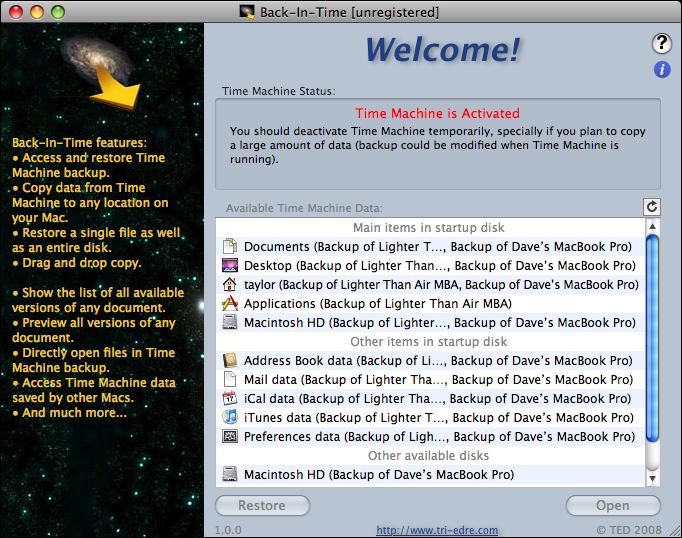Viewport: 682px width, 538px height.
Task: Click the Applications folder icon
Action: coord(230,303)
